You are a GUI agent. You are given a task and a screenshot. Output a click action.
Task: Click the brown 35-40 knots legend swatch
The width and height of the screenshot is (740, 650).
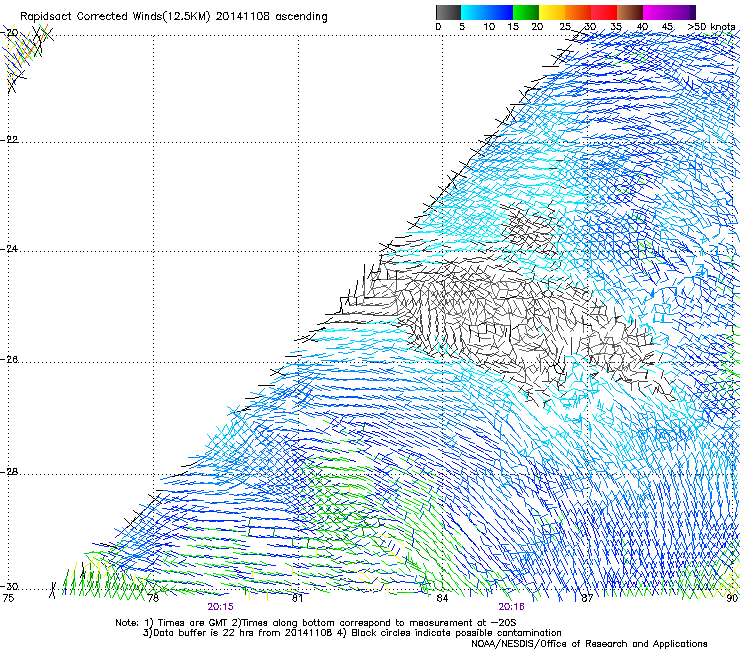click(x=630, y=12)
